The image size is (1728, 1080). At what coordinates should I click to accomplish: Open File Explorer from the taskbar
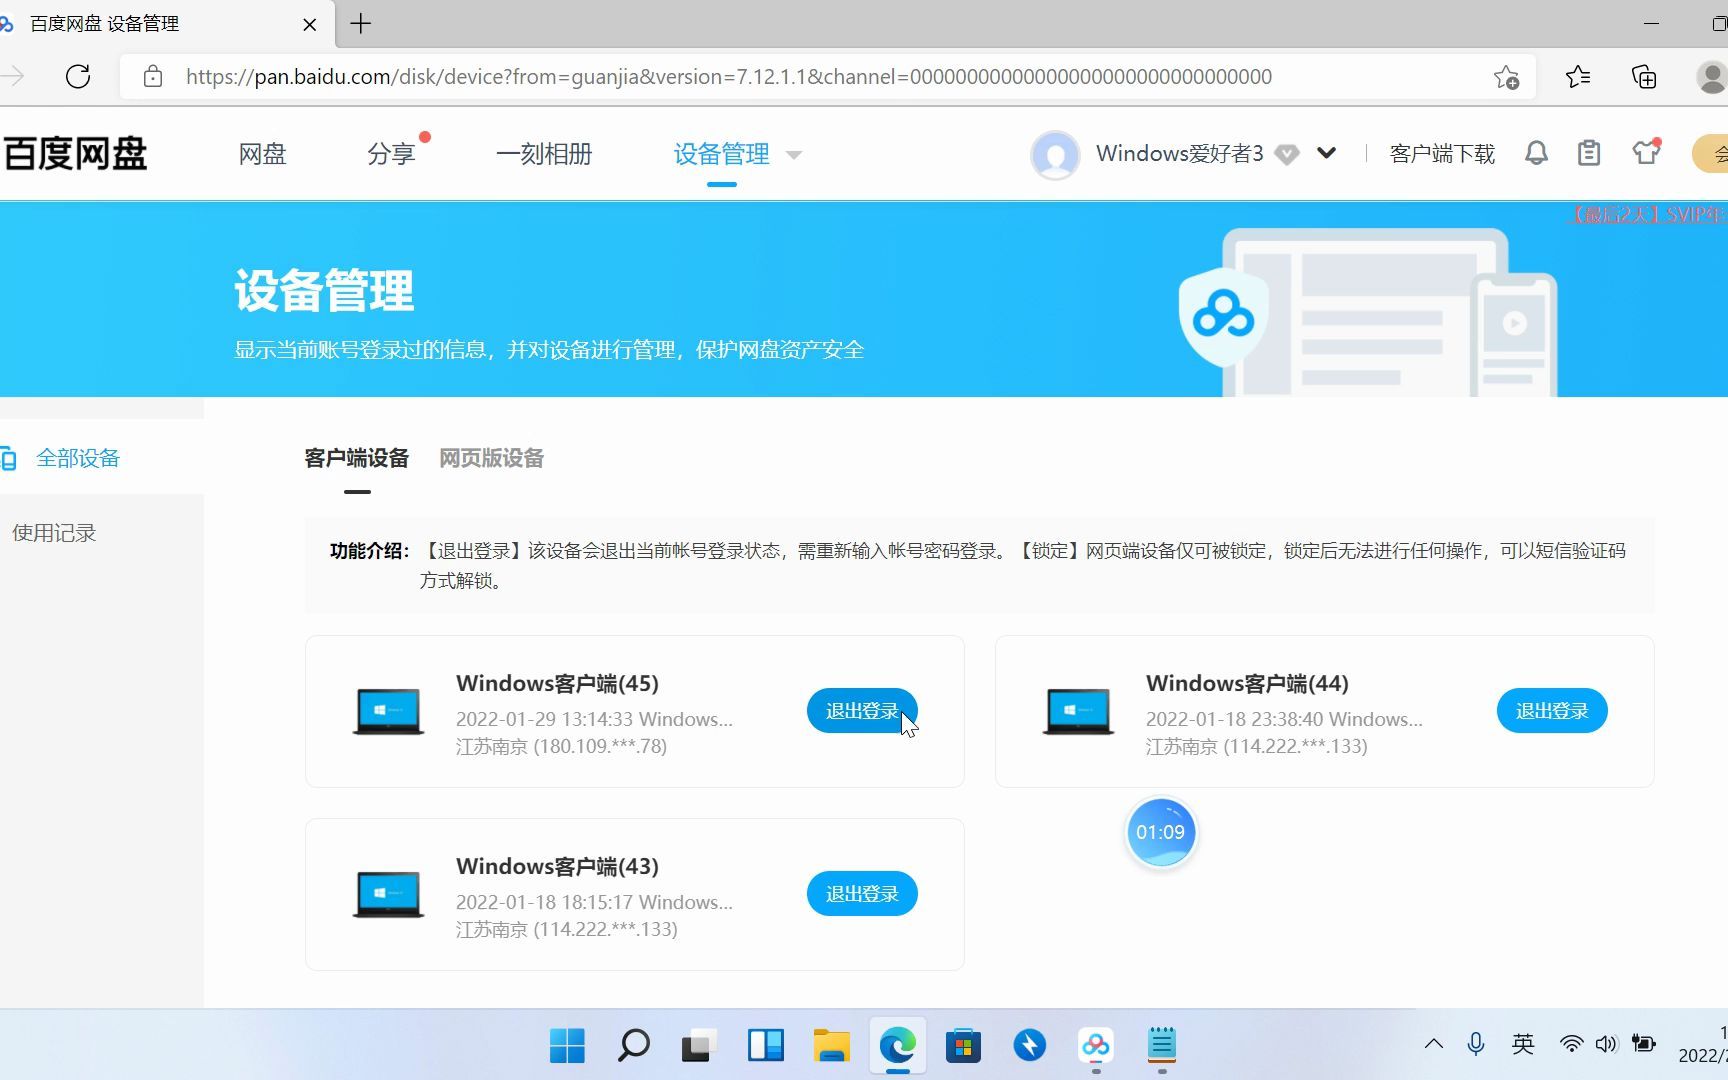(x=831, y=1046)
